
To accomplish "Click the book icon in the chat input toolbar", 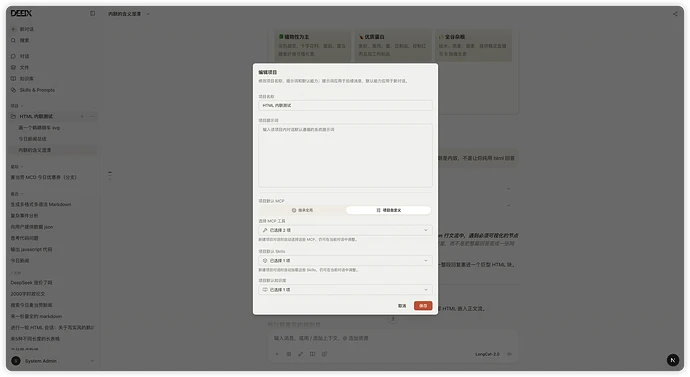I will click(x=312, y=354).
